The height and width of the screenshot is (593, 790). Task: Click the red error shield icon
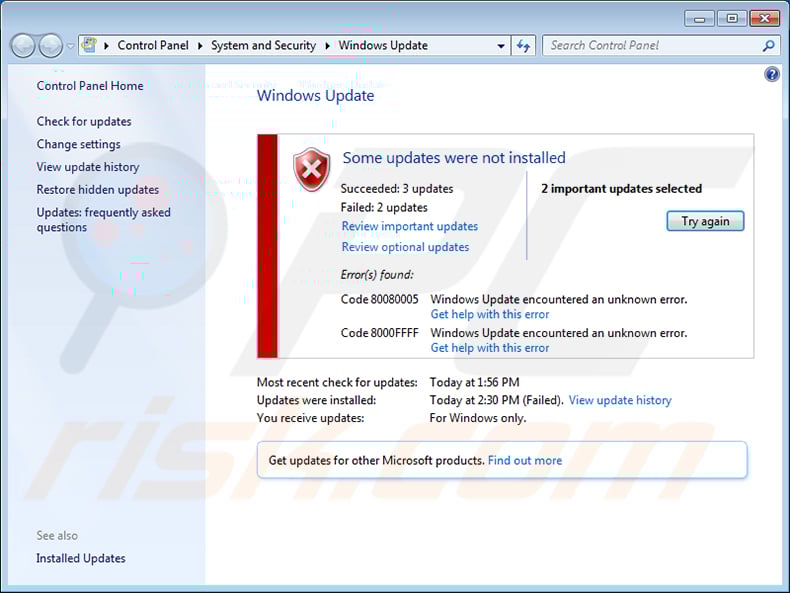click(311, 170)
